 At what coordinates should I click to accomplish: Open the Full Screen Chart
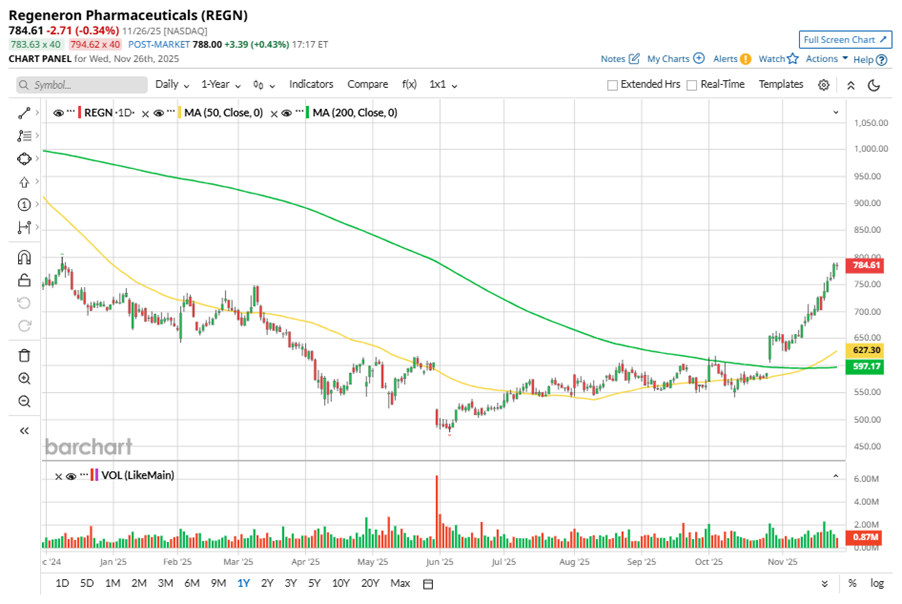(845, 40)
